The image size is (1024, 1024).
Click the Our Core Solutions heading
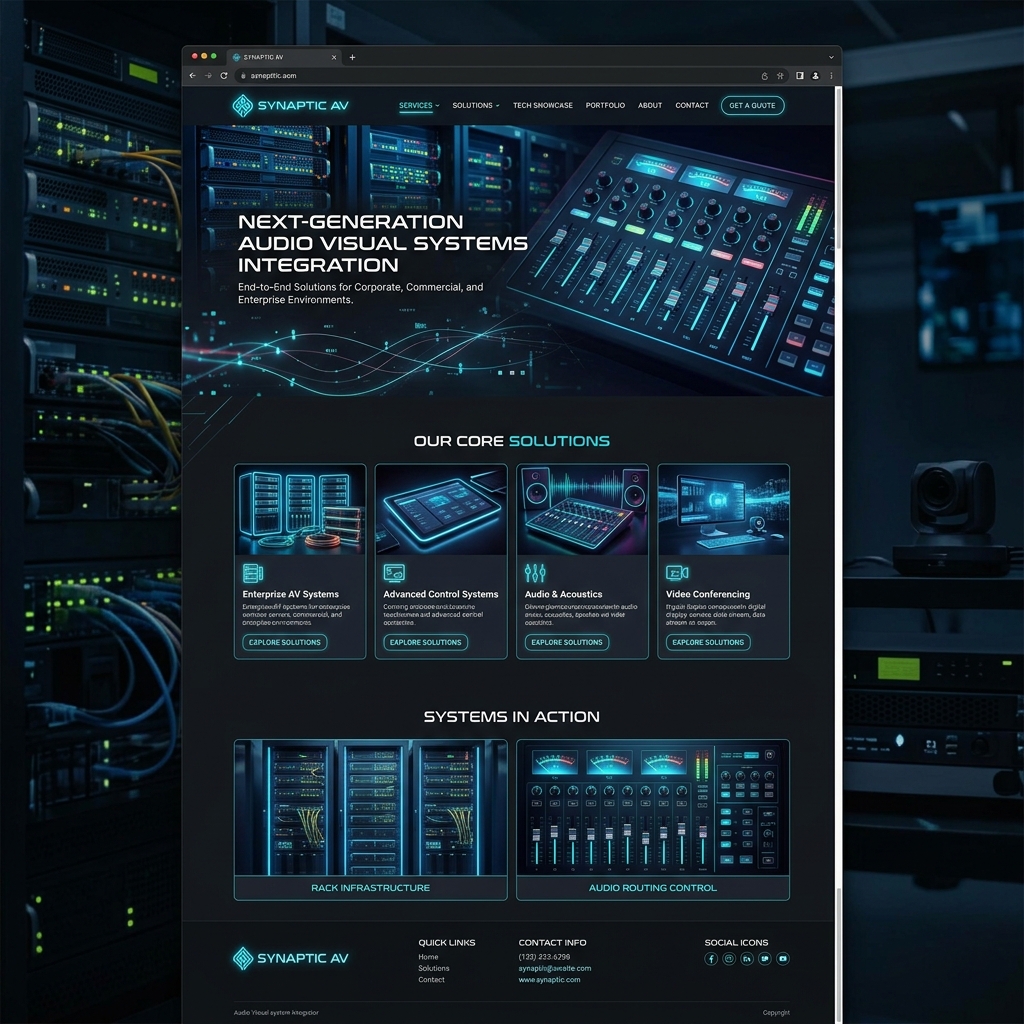pos(511,441)
